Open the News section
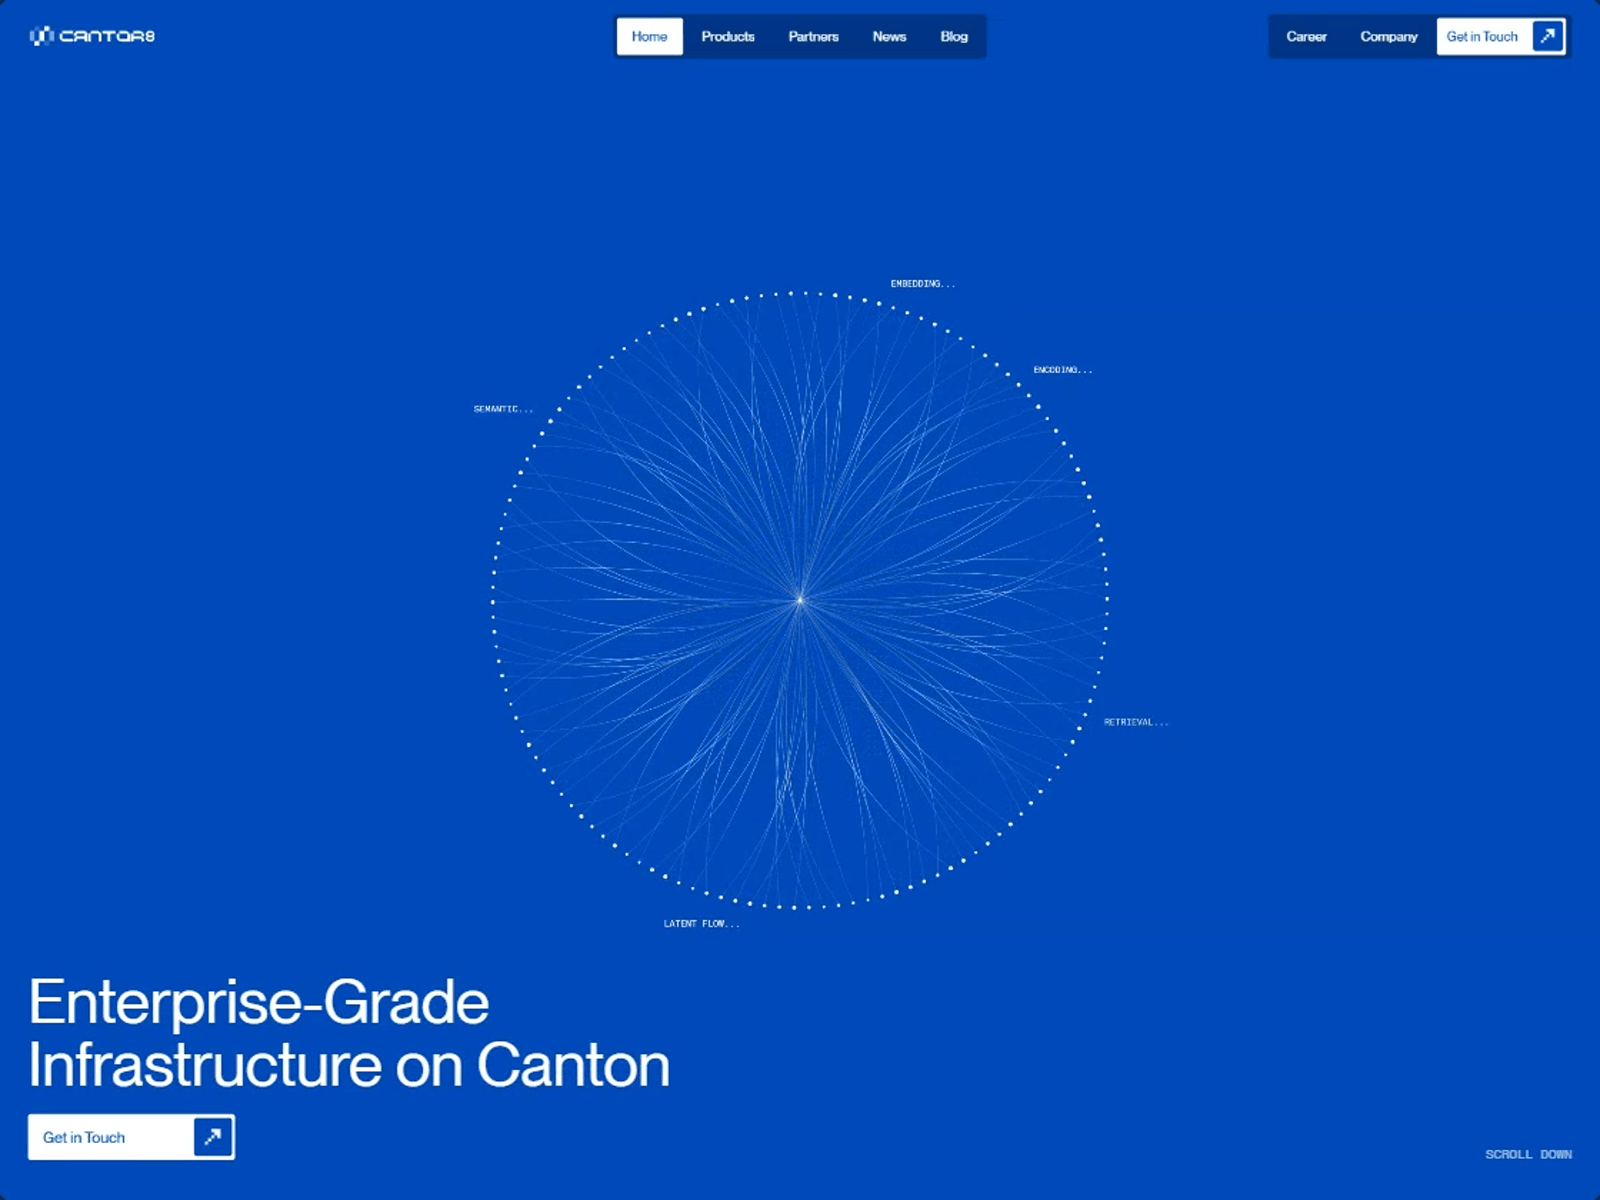Viewport: 1600px width, 1200px height. 889,36
